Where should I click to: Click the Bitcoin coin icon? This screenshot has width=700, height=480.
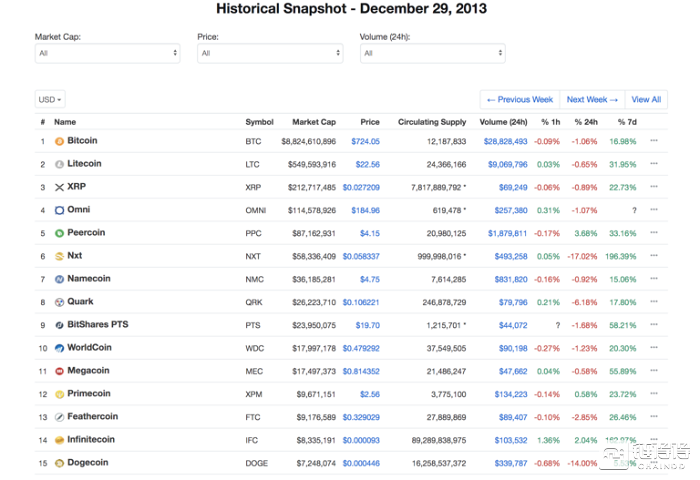pos(59,142)
